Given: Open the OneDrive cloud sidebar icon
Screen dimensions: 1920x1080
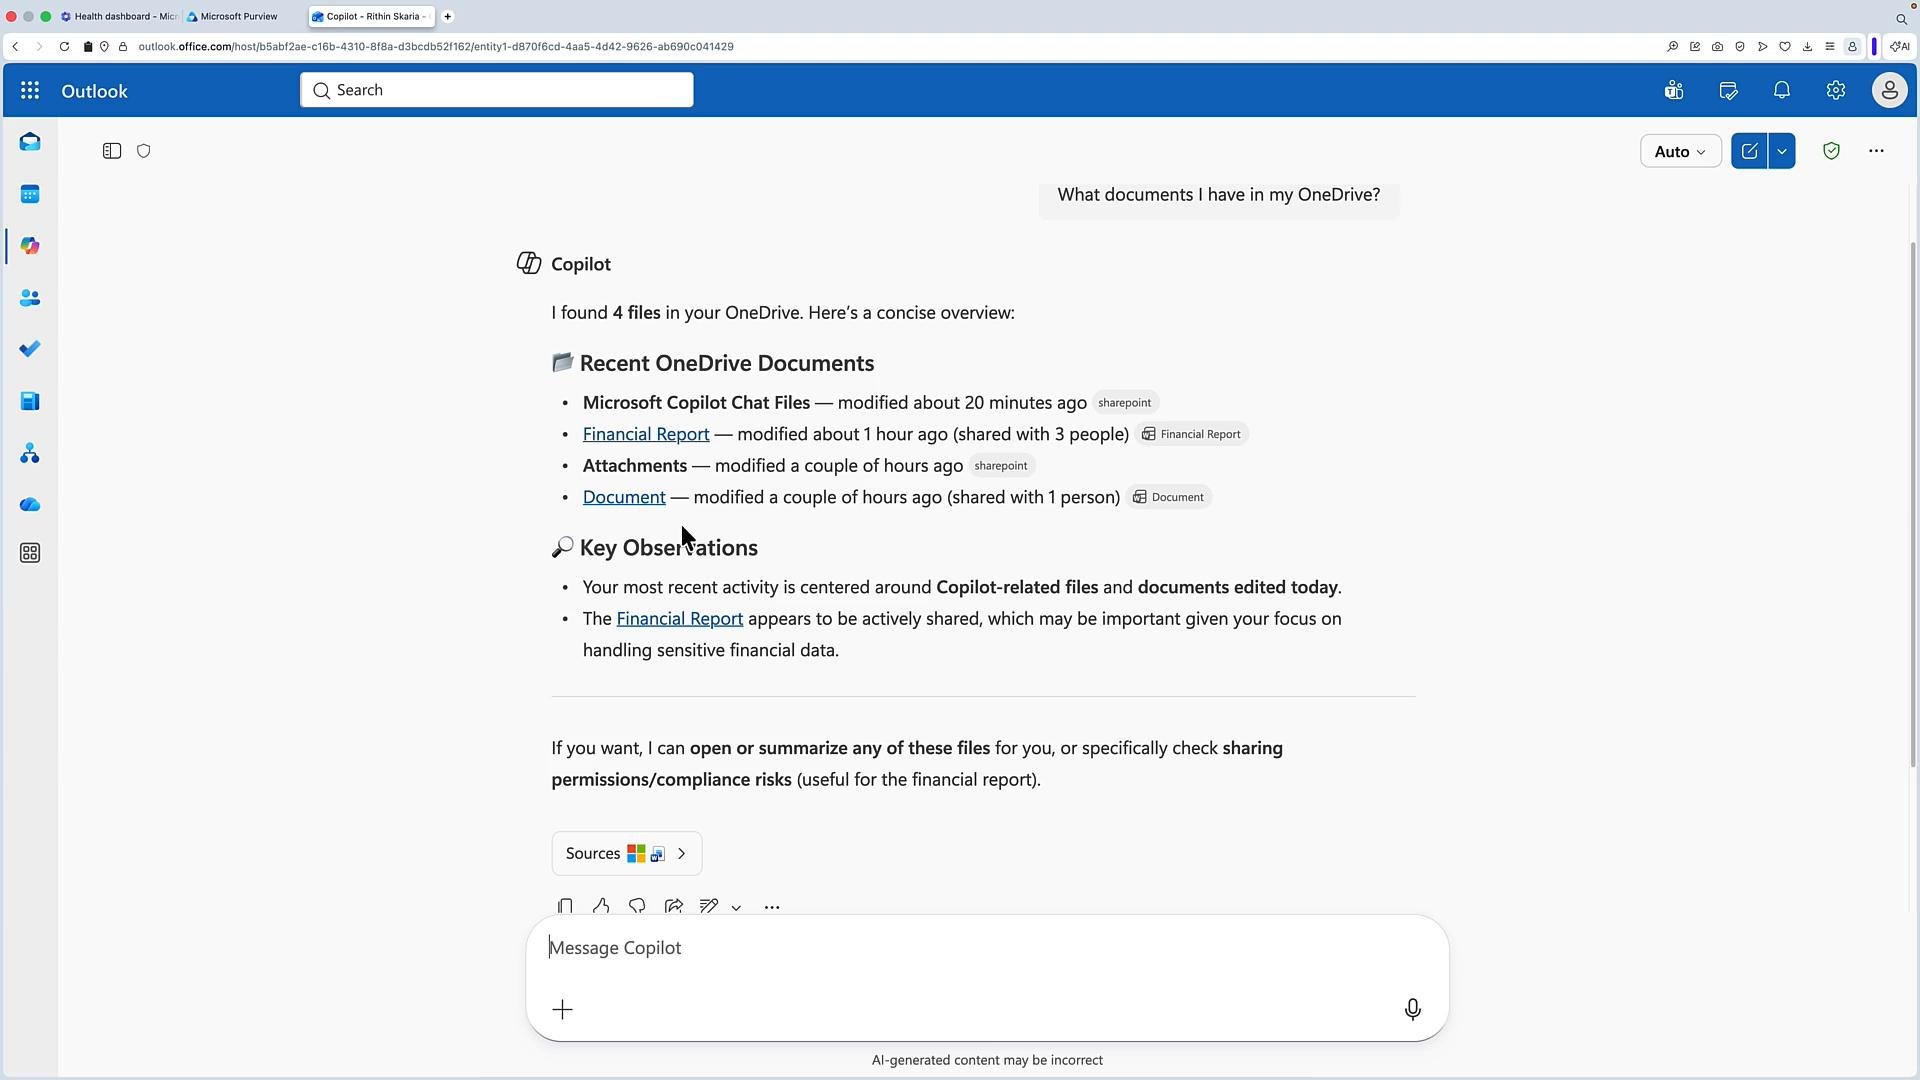Looking at the screenshot, I should click(x=30, y=505).
